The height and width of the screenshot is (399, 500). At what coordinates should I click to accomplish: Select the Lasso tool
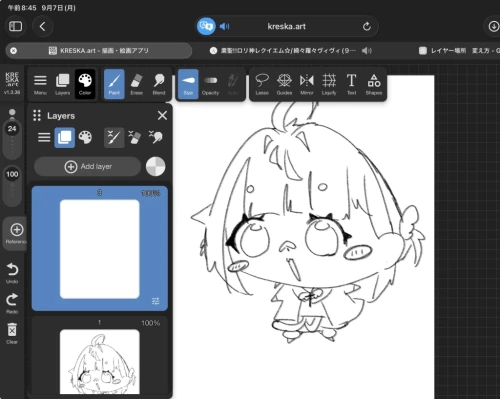[x=262, y=84]
